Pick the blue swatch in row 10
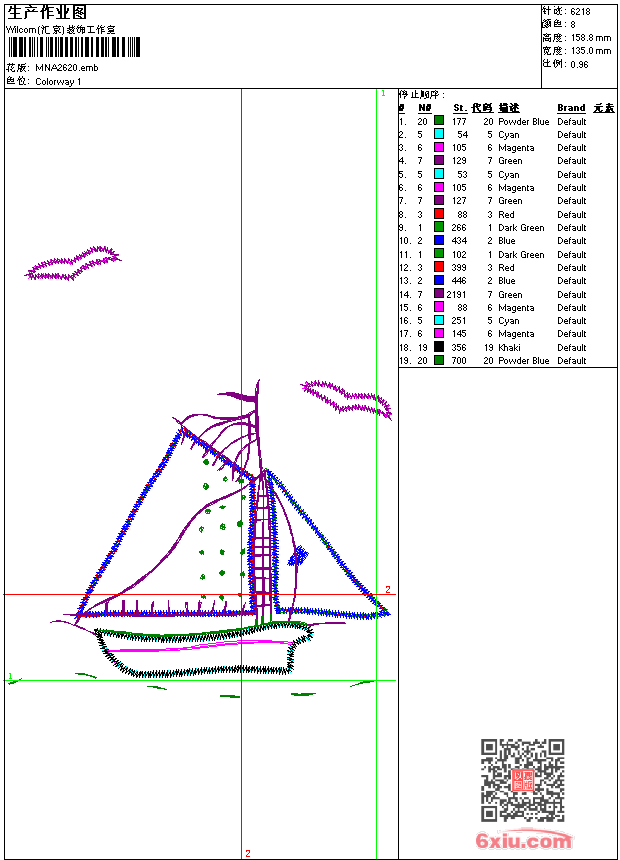The width and height of the screenshot is (620, 860). coord(439,240)
